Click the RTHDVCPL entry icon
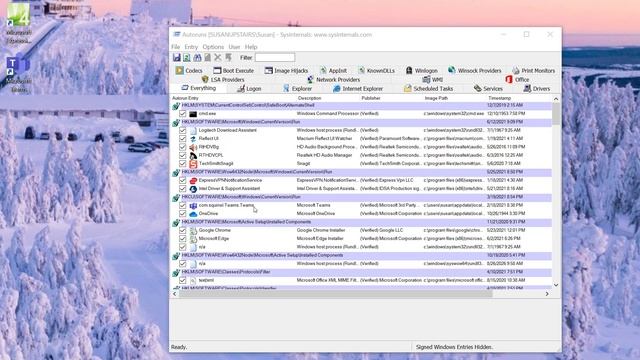This screenshot has height=360, width=640. (x=193, y=156)
